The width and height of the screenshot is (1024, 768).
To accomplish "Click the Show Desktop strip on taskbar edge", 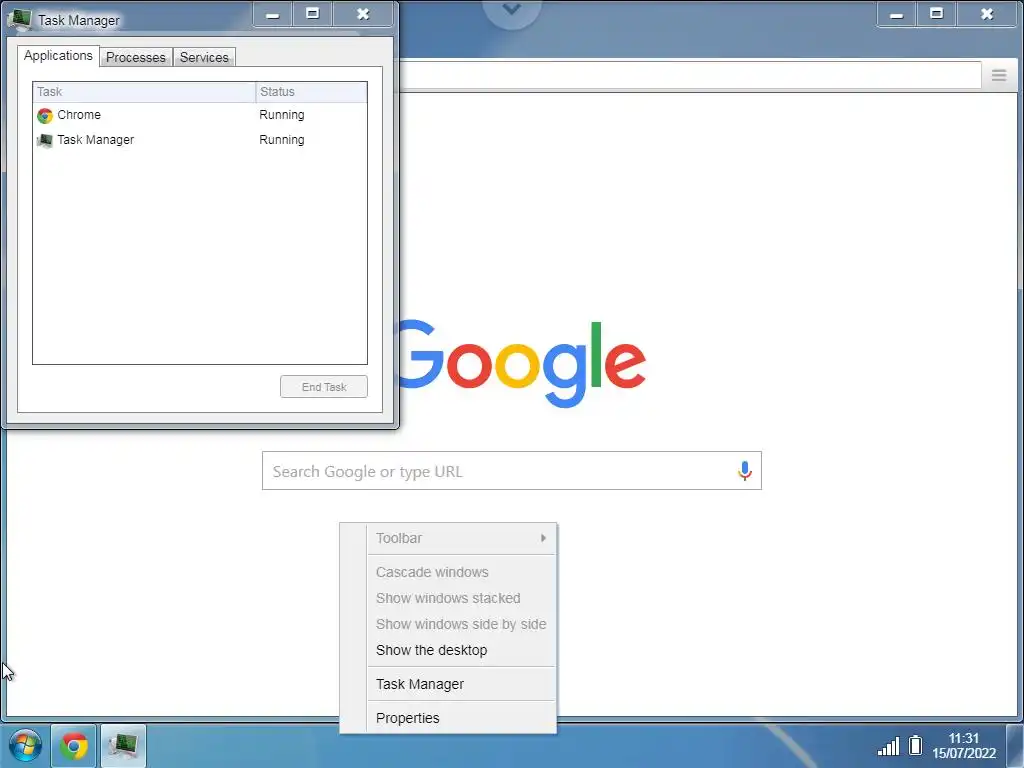I will coord(1015,746).
